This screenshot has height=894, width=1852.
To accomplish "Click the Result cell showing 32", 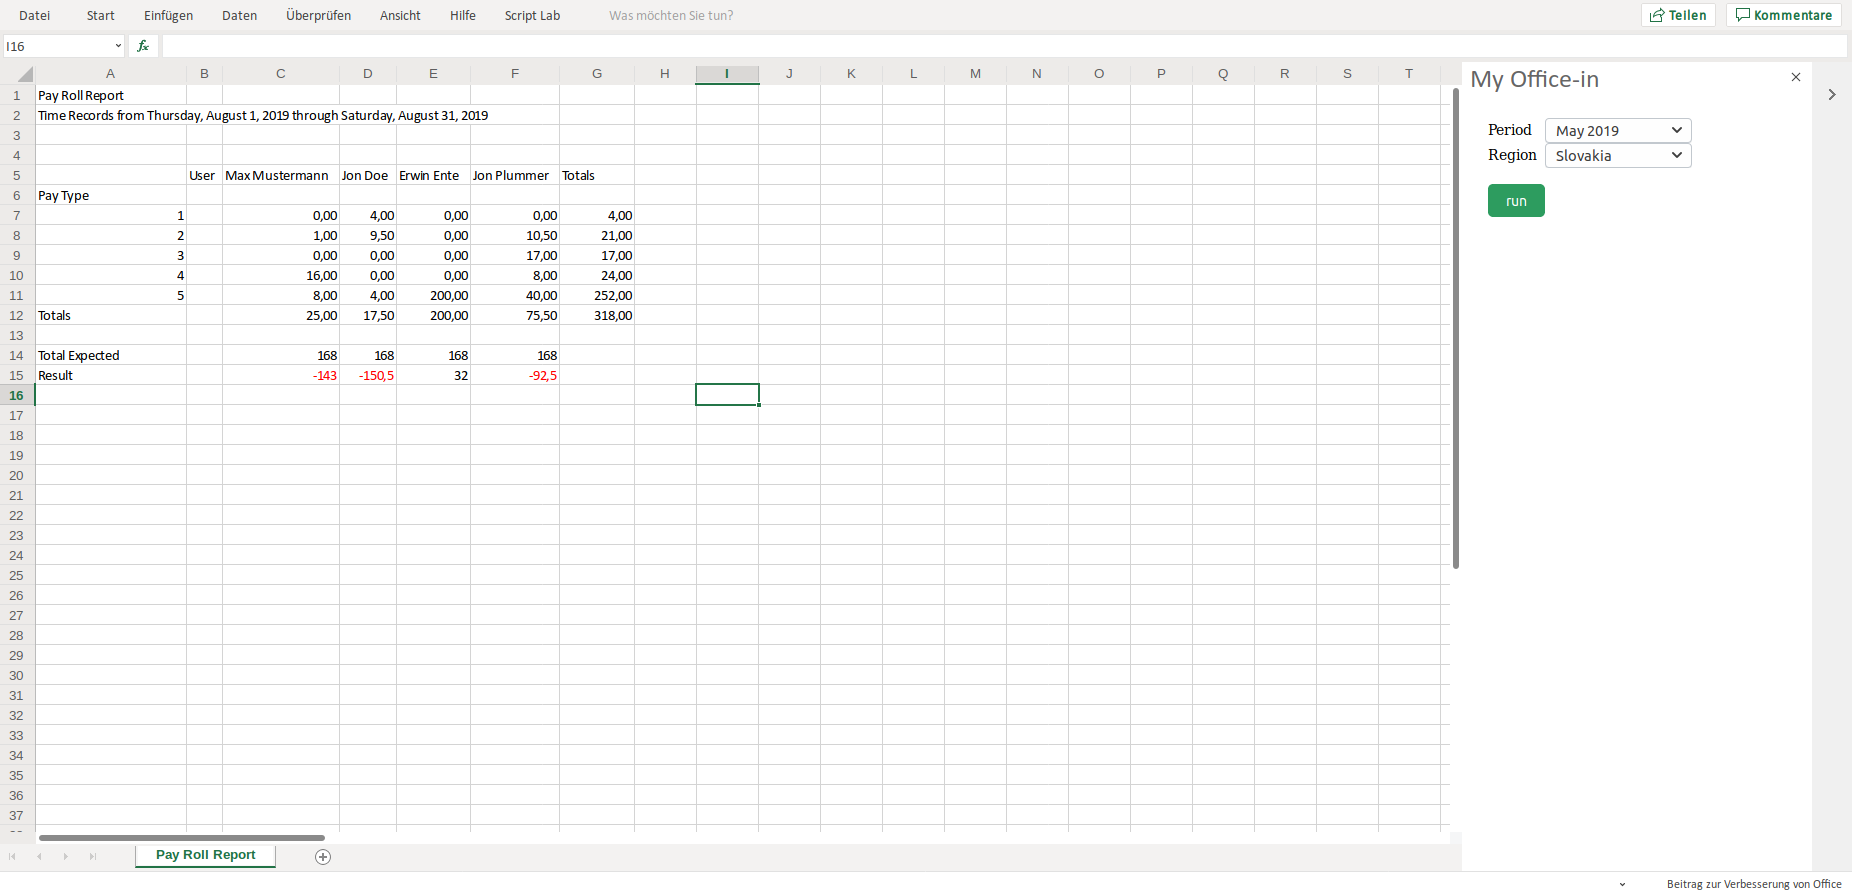I will coord(433,375).
